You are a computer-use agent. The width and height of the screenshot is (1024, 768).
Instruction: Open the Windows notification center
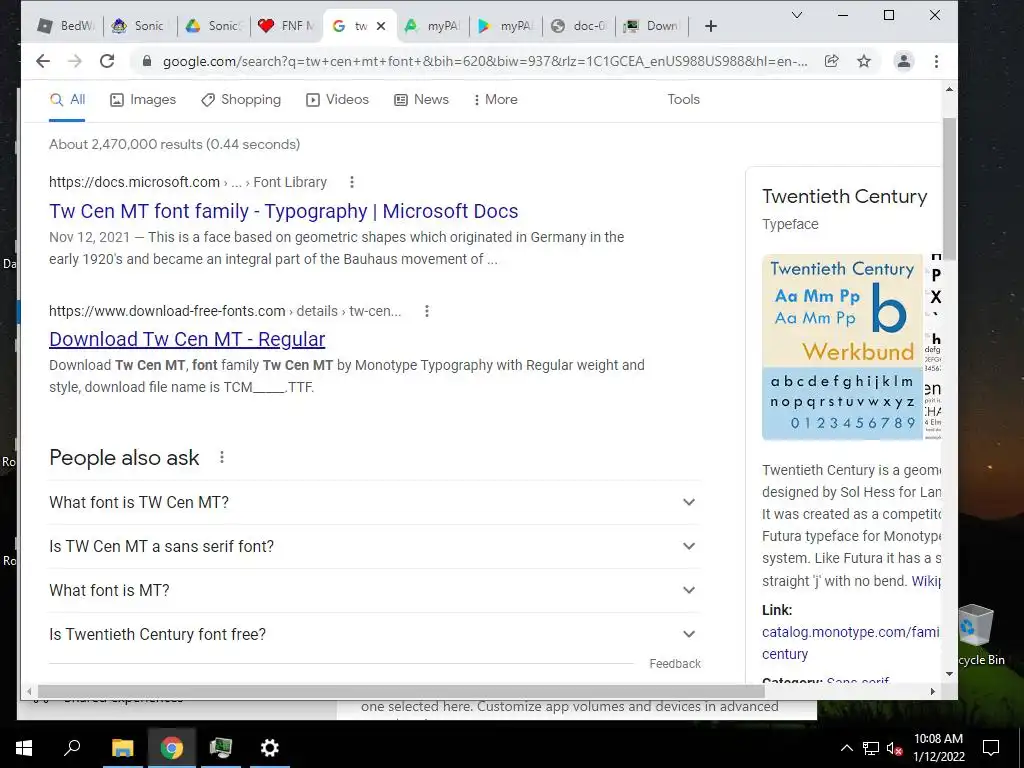point(991,748)
